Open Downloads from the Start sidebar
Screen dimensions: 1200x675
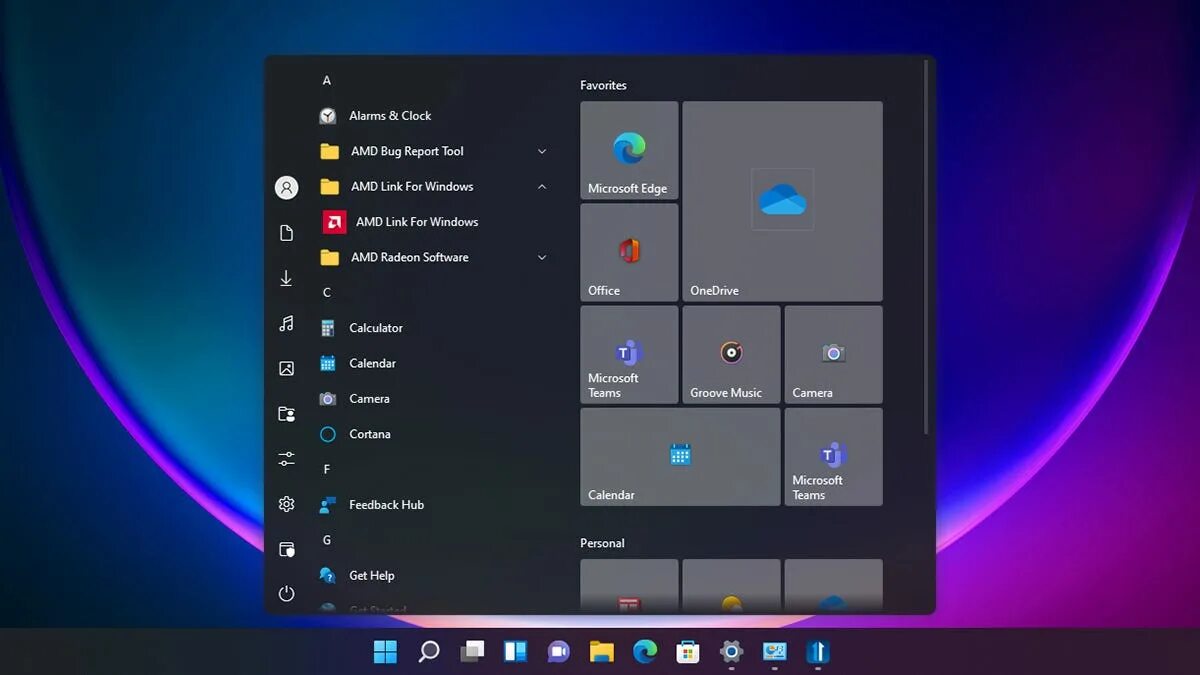[x=286, y=278]
